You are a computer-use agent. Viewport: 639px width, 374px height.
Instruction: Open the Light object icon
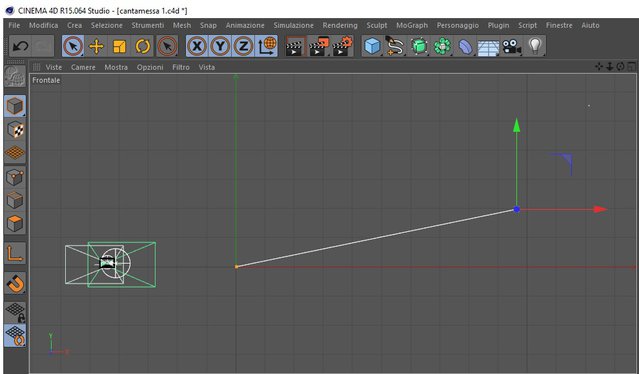(535, 46)
